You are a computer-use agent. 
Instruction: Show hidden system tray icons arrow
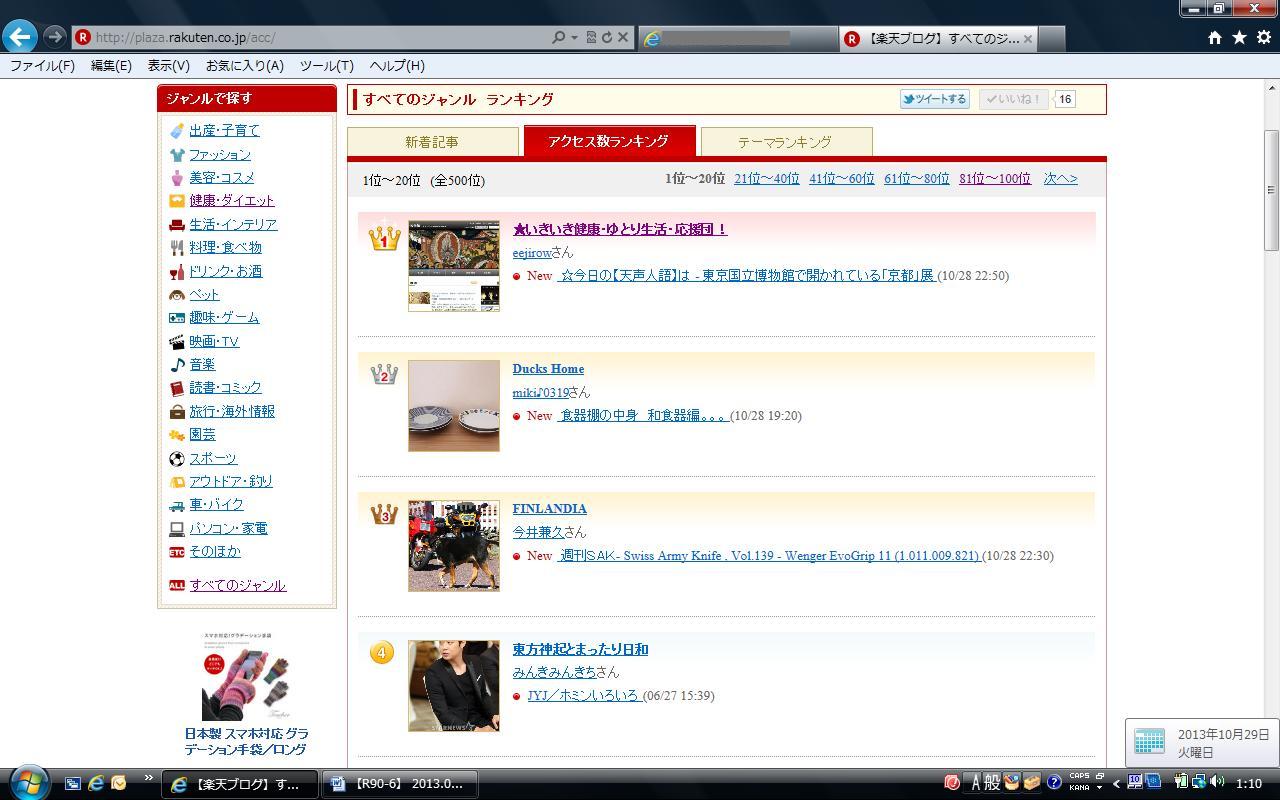pos(1116,783)
